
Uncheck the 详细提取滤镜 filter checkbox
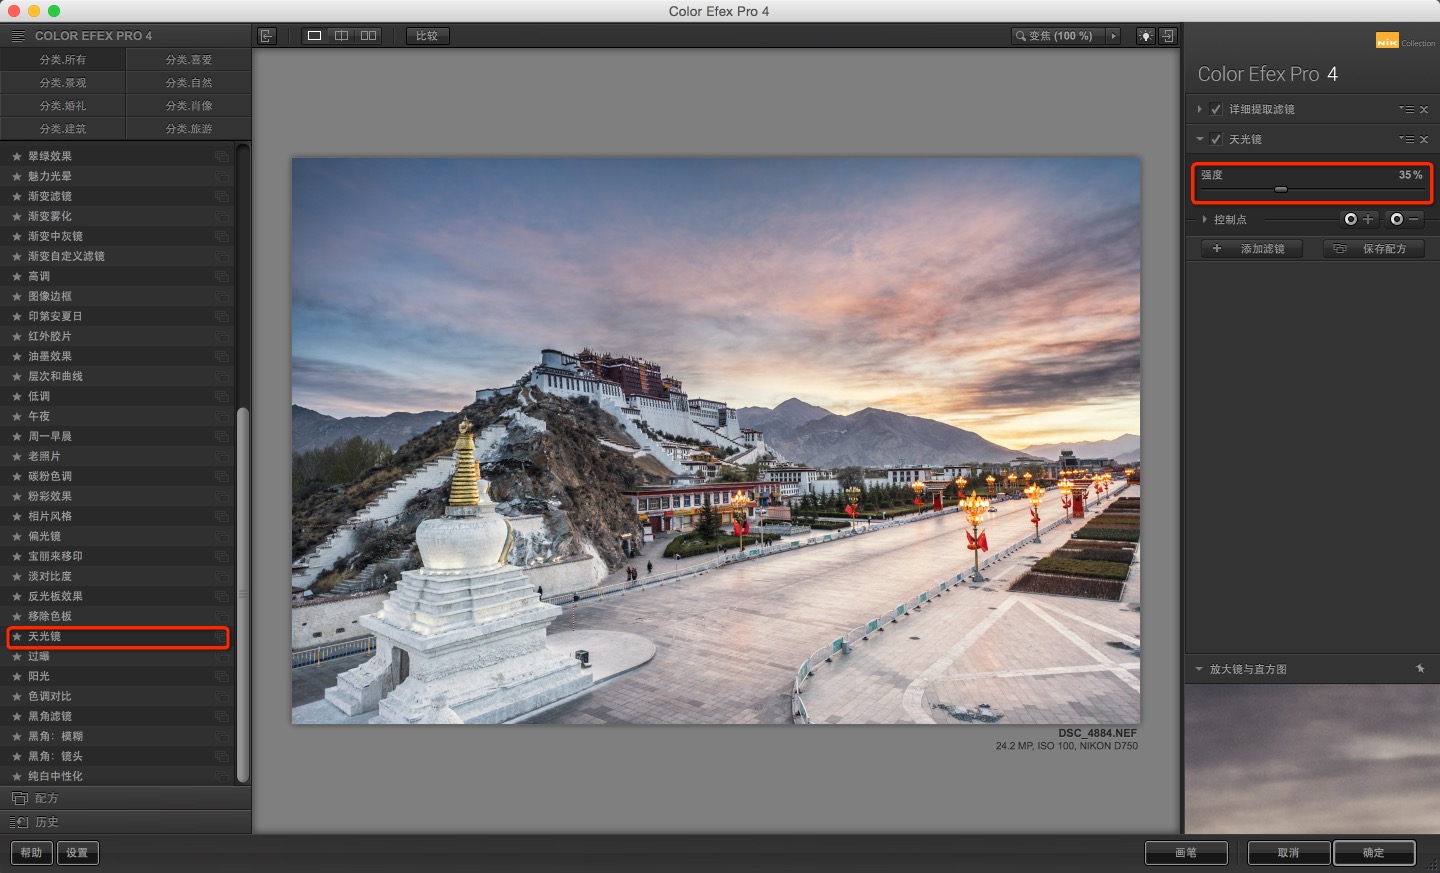click(x=1216, y=110)
